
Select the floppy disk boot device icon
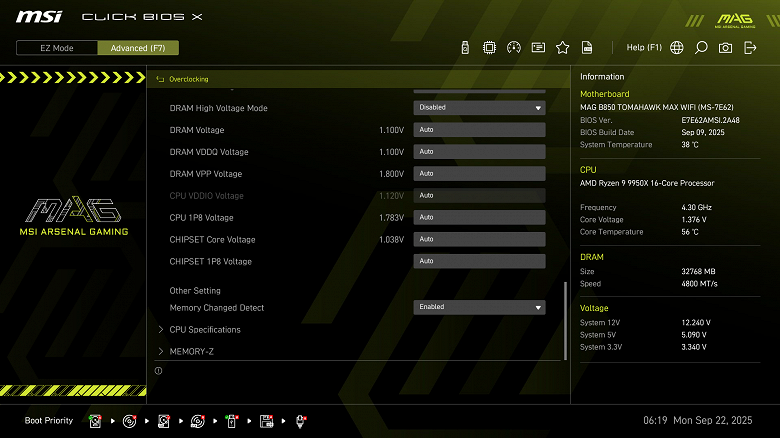(267, 421)
